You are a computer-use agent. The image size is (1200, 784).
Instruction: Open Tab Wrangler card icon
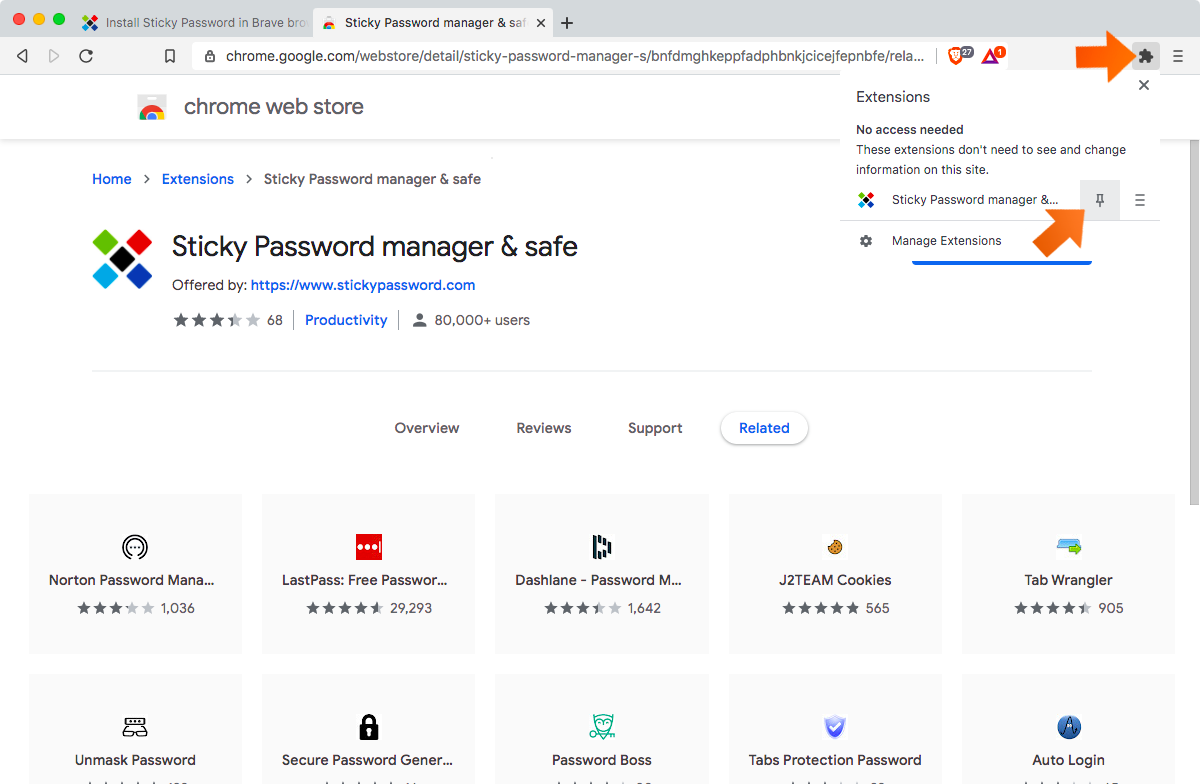(1068, 547)
